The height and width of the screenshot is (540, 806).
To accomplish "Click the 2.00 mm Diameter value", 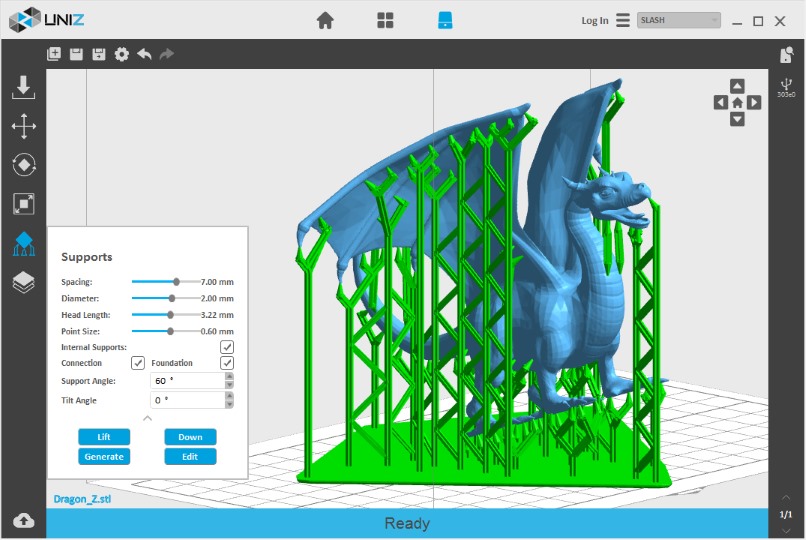I will point(217,299).
